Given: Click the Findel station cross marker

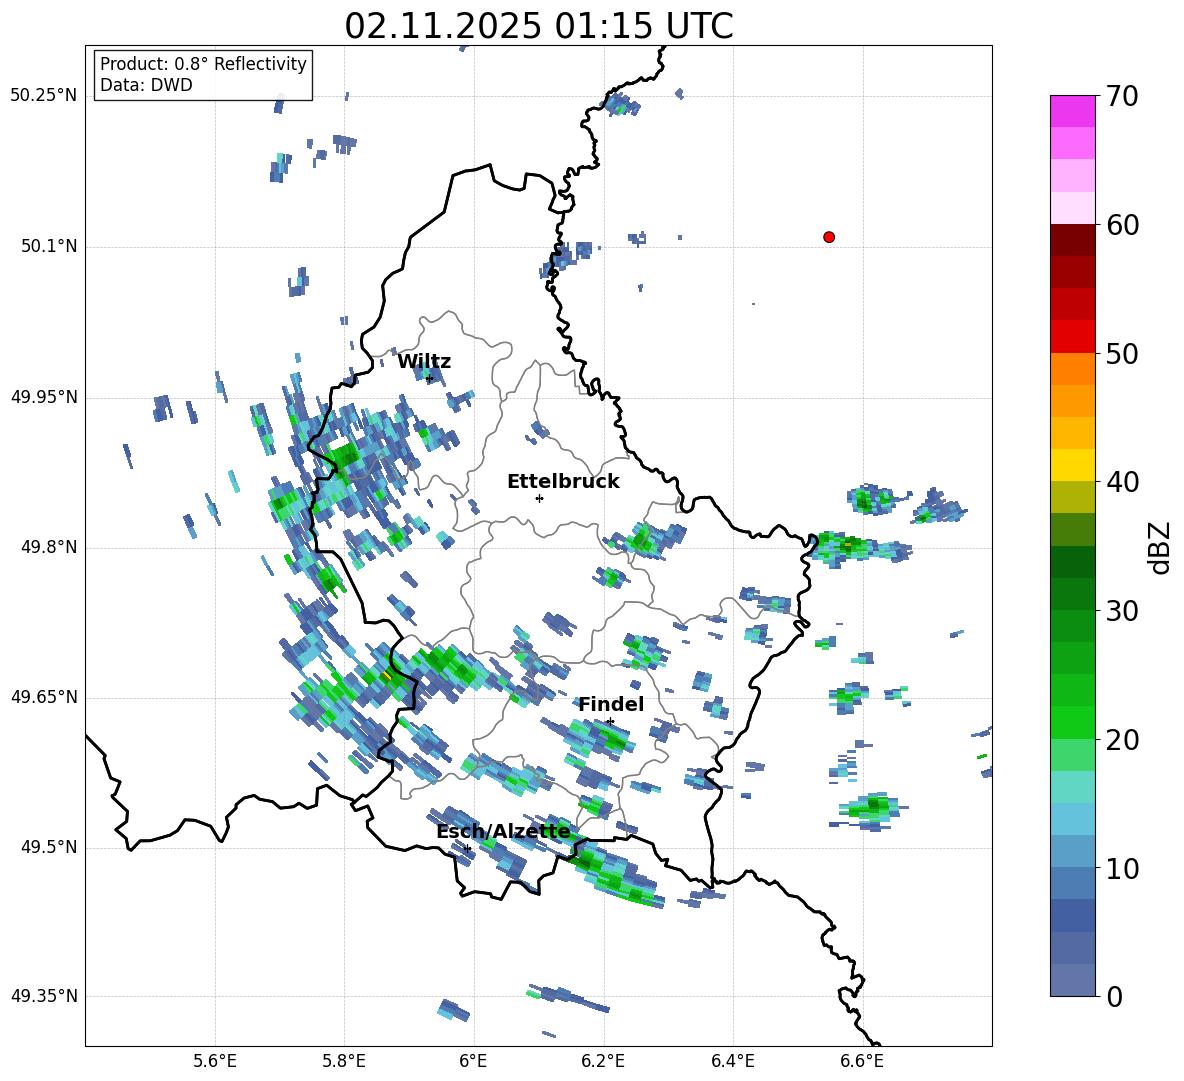Looking at the screenshot, I should point(610,722).
